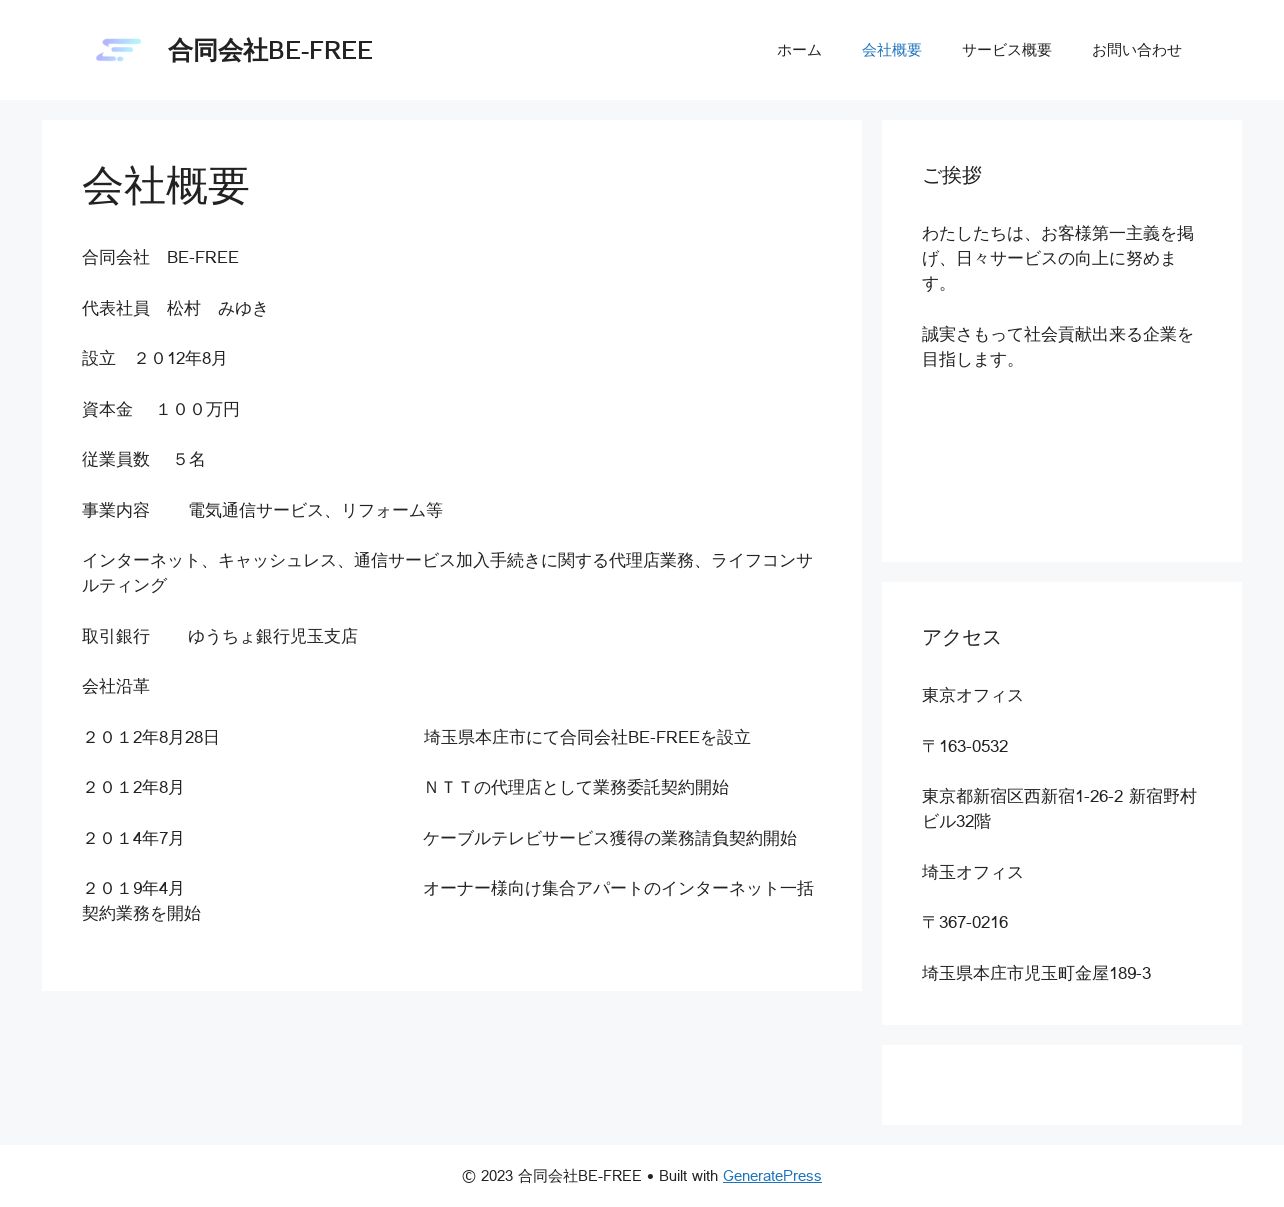Click the 東京都新宿区西新宿1-26-2 address

click(1059, 809)
